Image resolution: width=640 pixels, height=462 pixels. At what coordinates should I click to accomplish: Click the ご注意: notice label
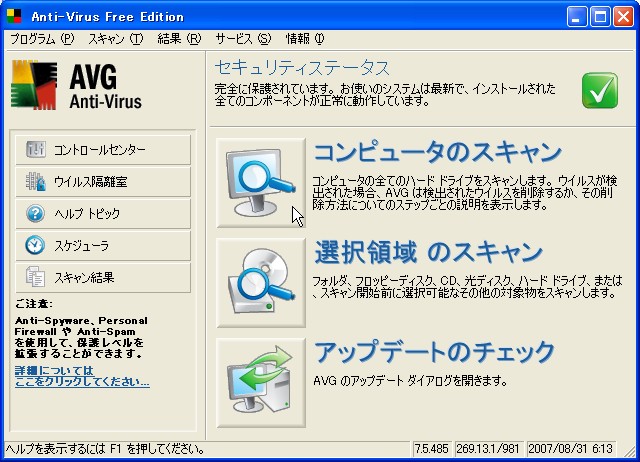pyautogui.click(x=34, y=304)
